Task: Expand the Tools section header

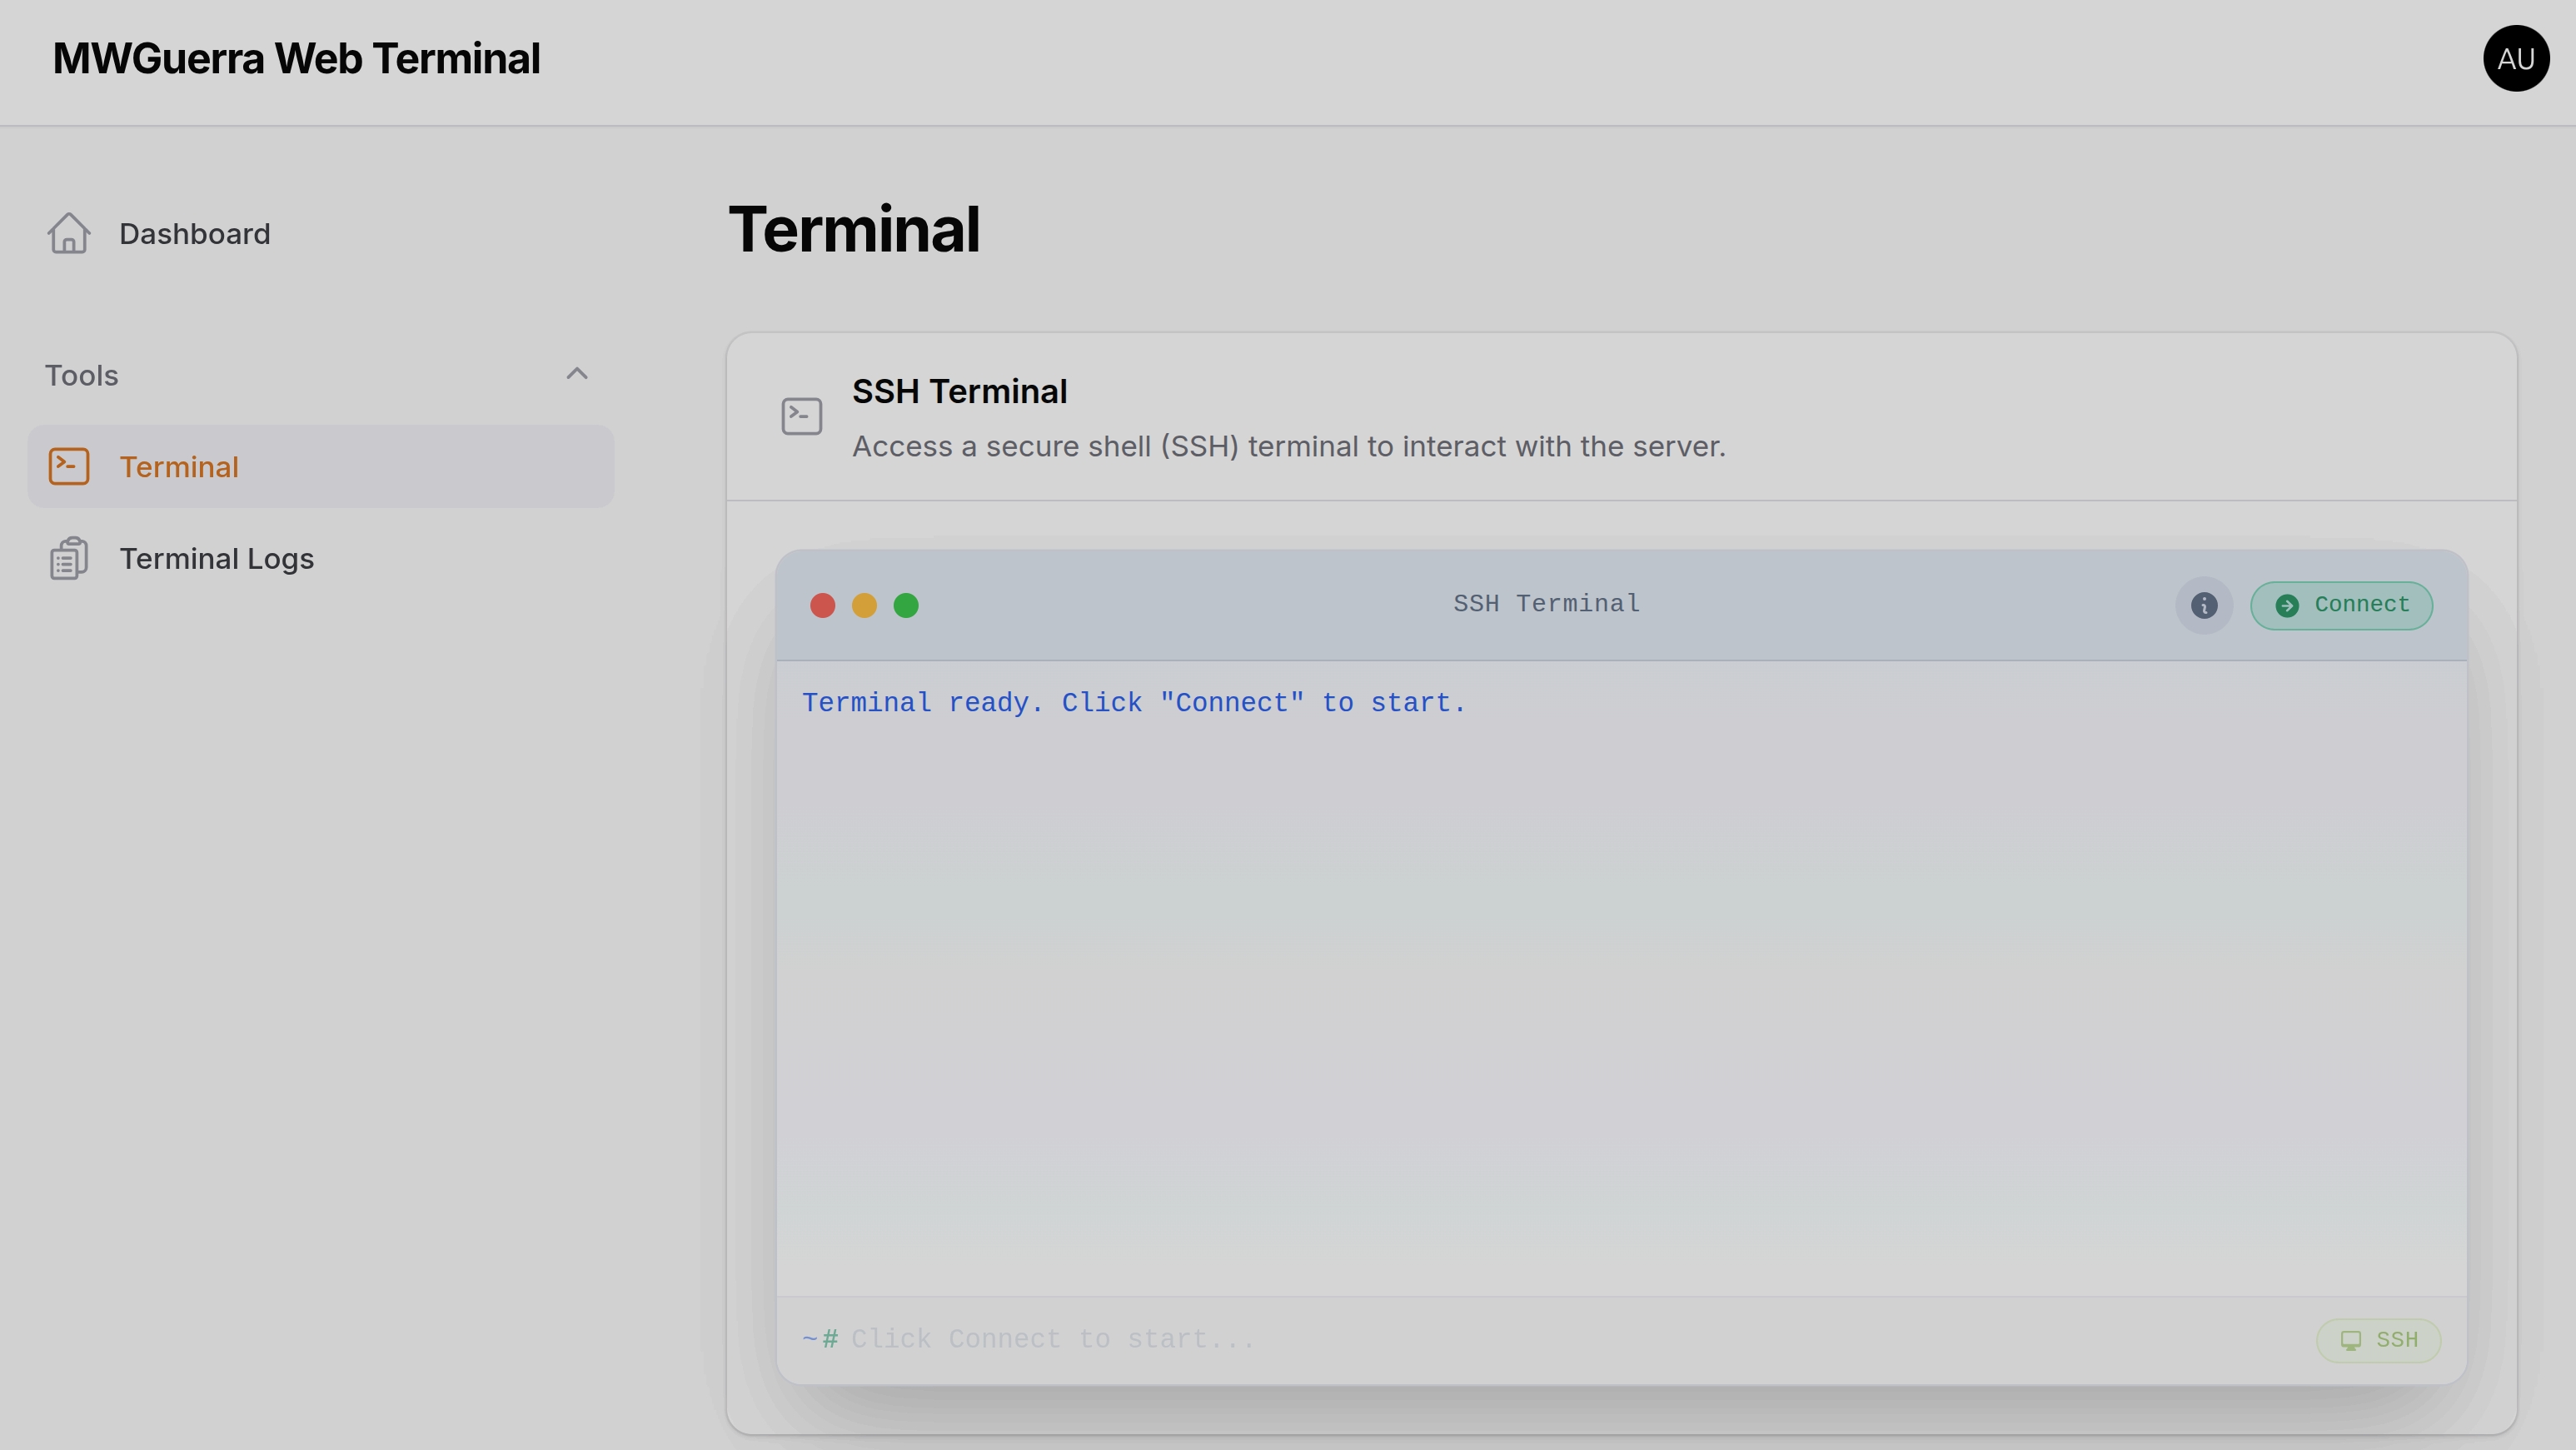Action: (x=82, y=375)
